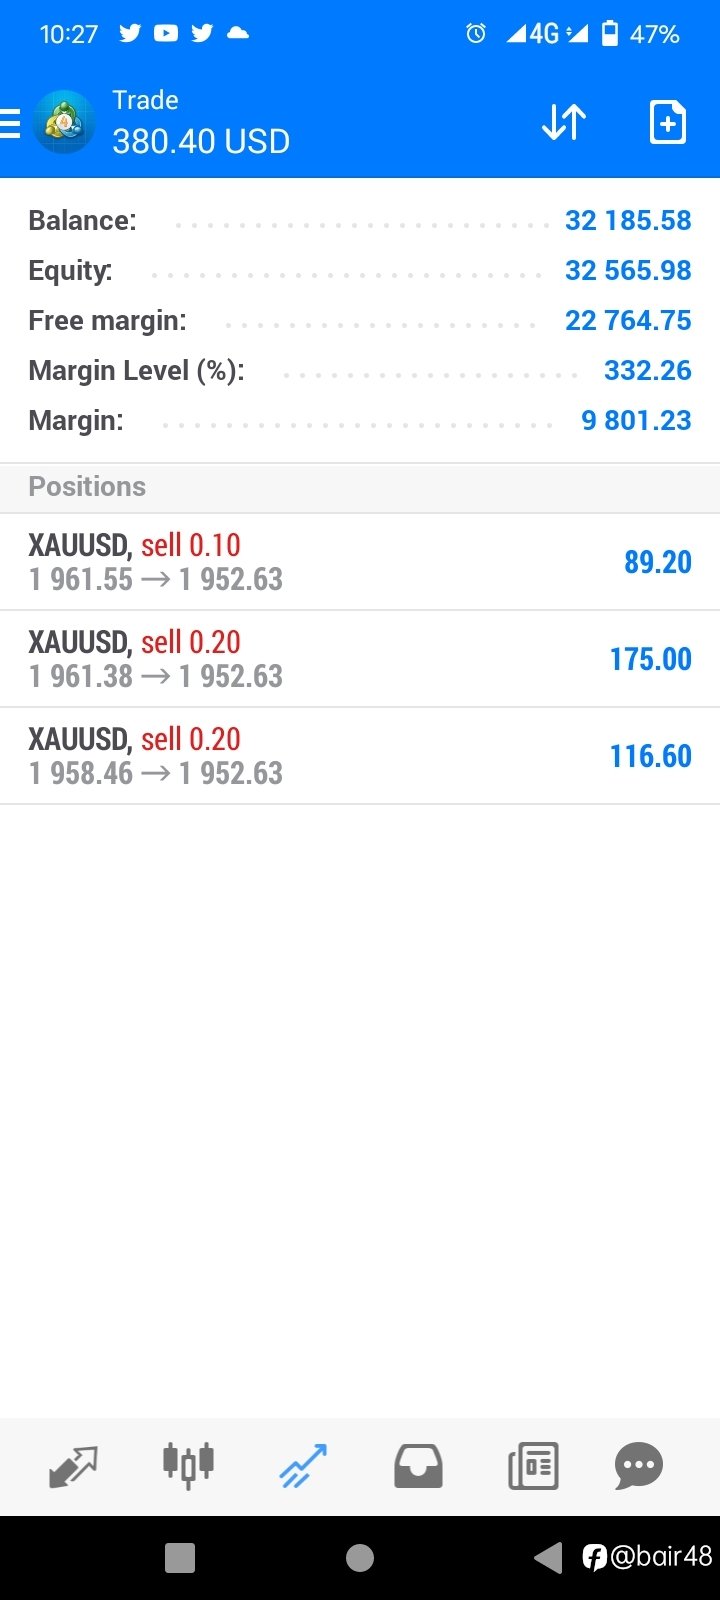Sort positions with the up-down arrows icon
720x1600 pixels.
(563, 122)
